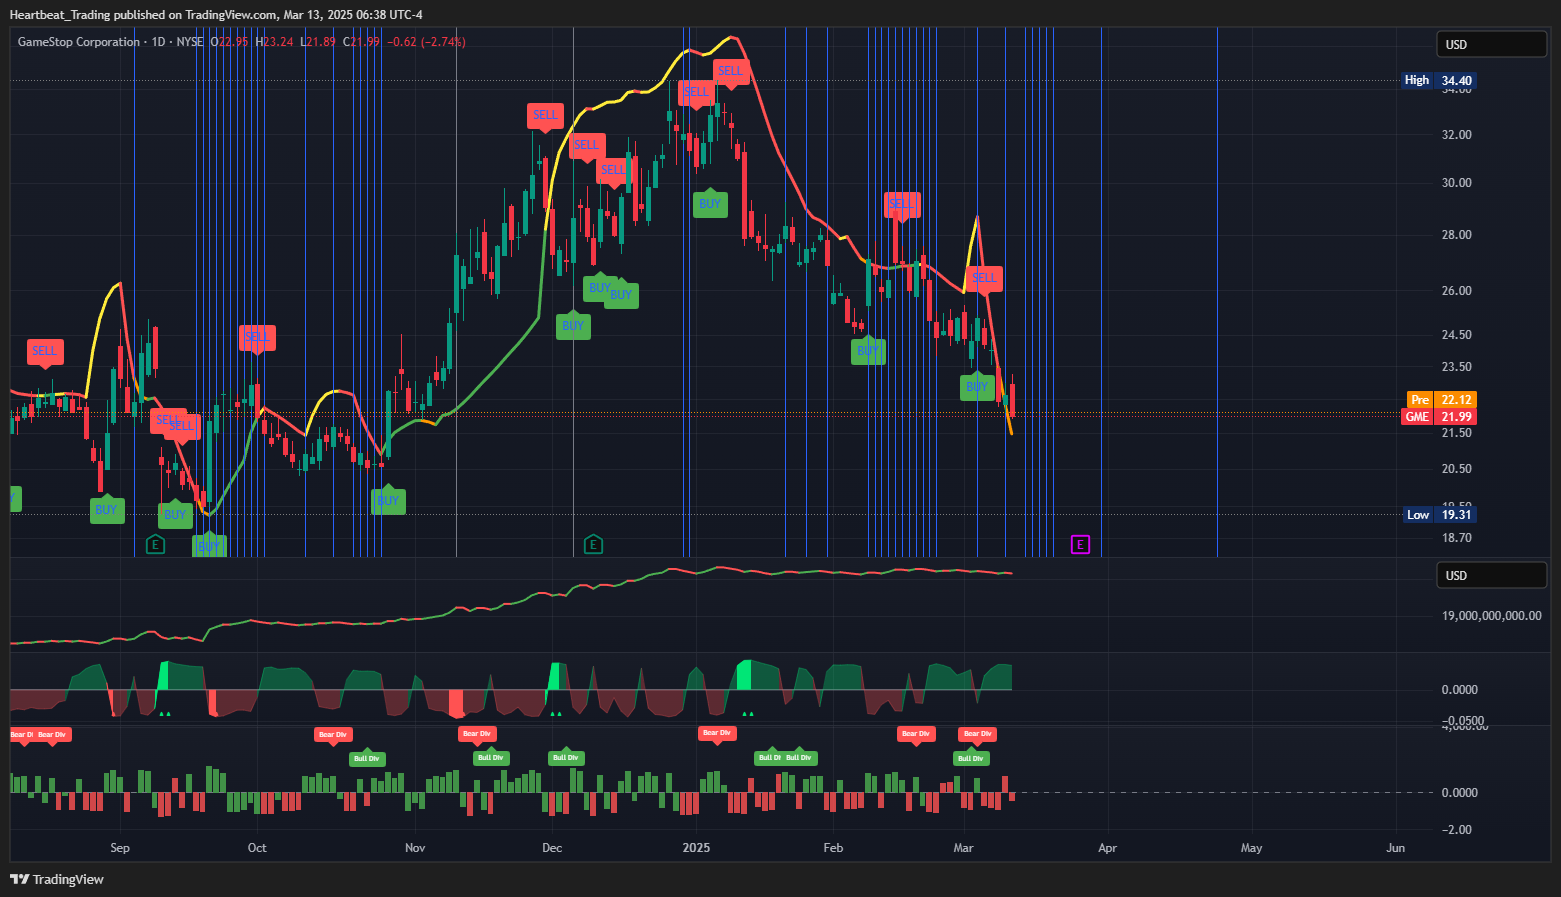This screenshot has width=1561, height=897.
Task: Click the 30.00 price axis value
Action: pos(1457,183)
